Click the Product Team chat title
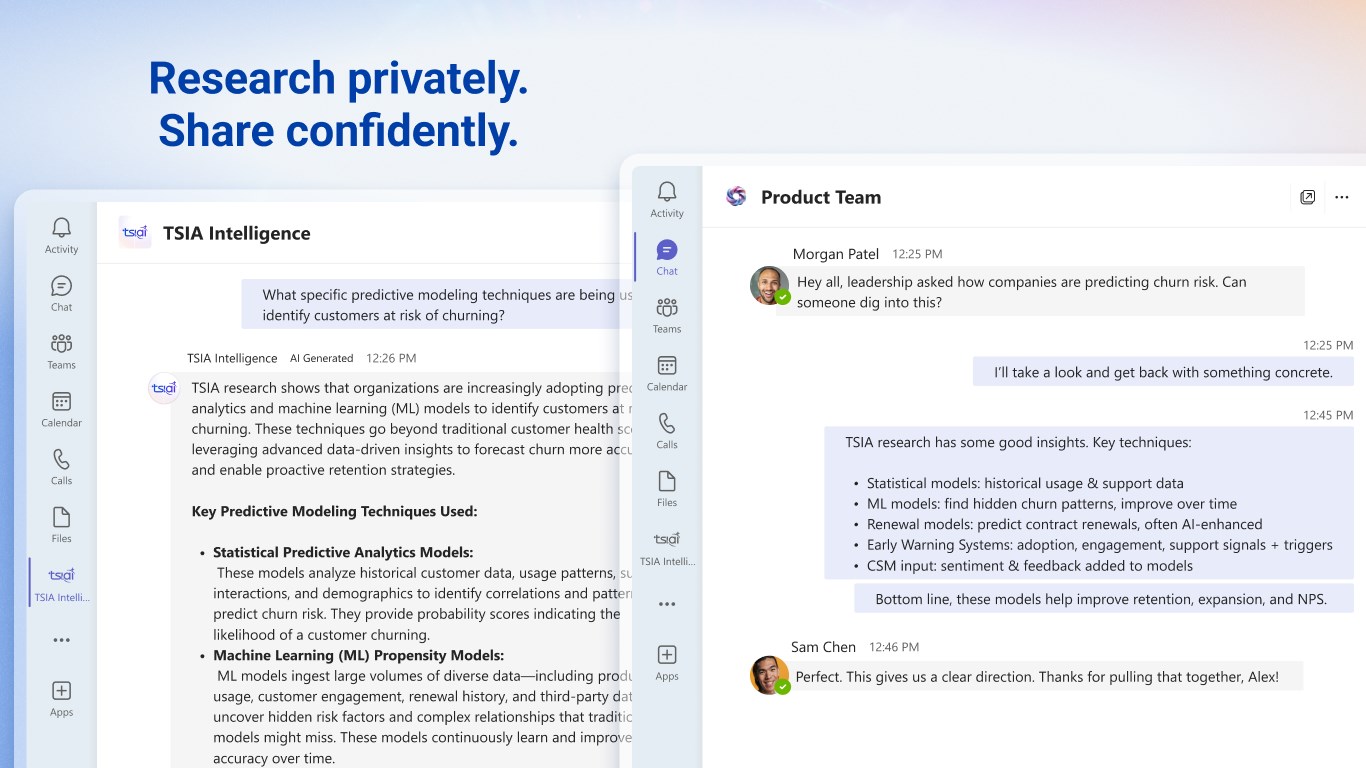This screenshot has width=1366, height=768. coord(821,197)
